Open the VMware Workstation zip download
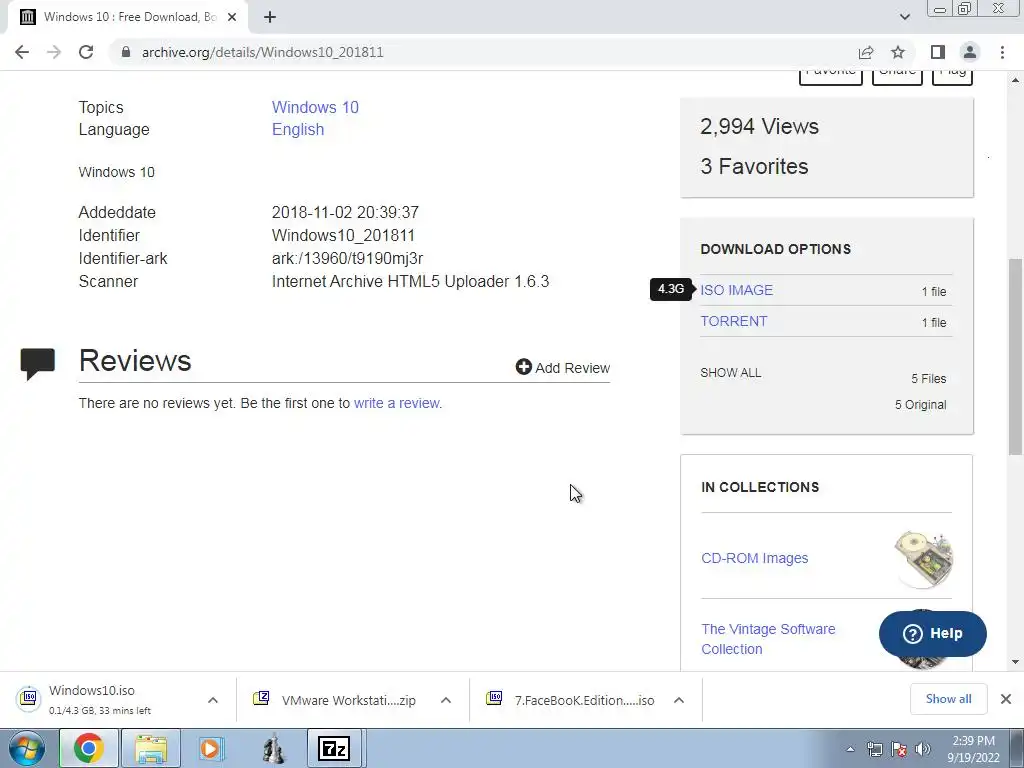The width and height of the screenshot is (1024, 768). coord(336,700)
